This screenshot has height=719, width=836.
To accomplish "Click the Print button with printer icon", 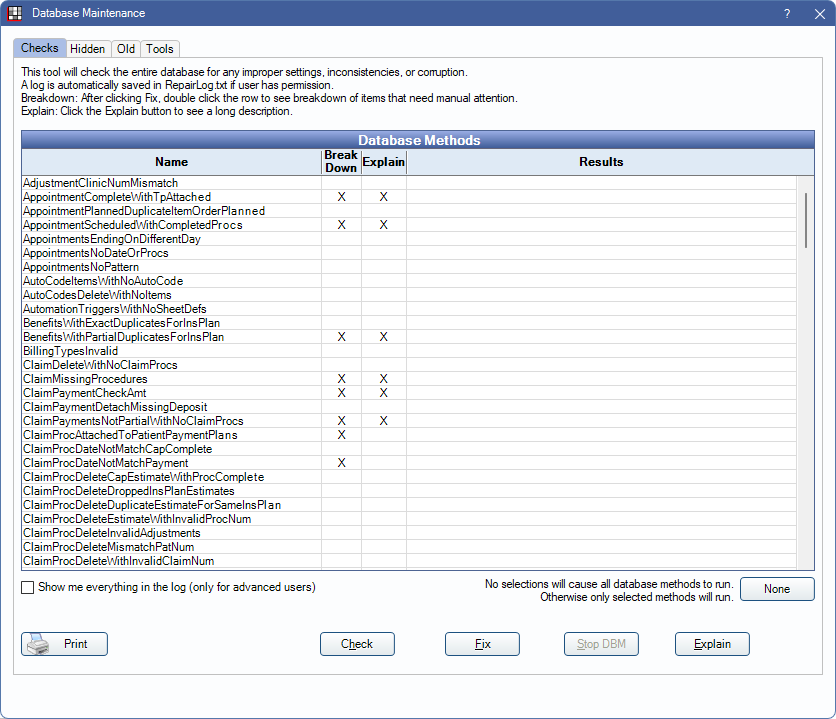I will [64, 644].
